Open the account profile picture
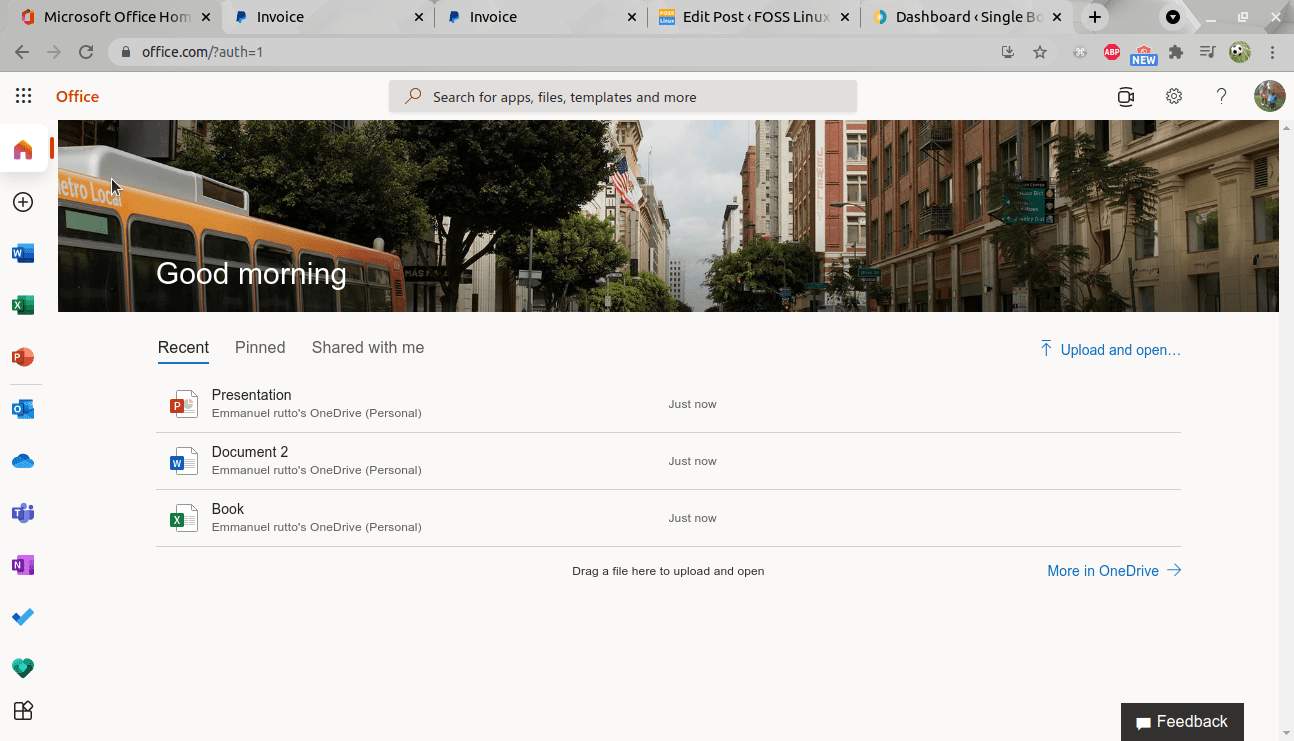Screen dimensions: 1294x741 tap(1270, 96)
